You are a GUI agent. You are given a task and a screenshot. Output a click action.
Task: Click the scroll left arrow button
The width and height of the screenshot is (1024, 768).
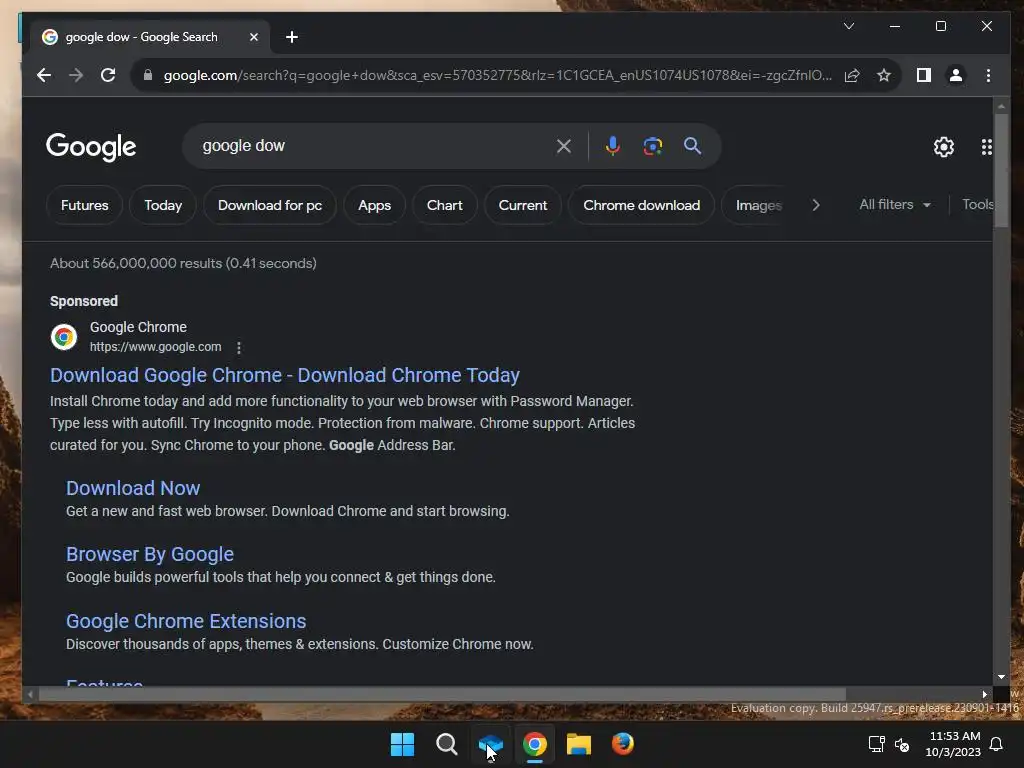click(x=30, y=694)
